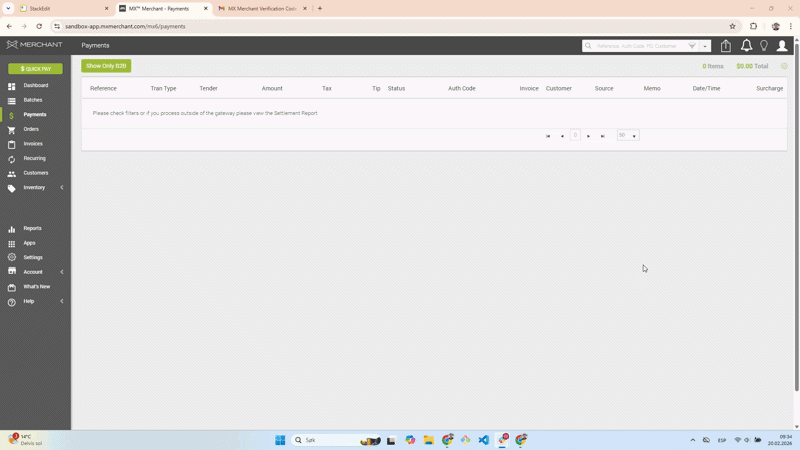800x450 pixels.
Task: Click the page number field
Action: [575, 135]
